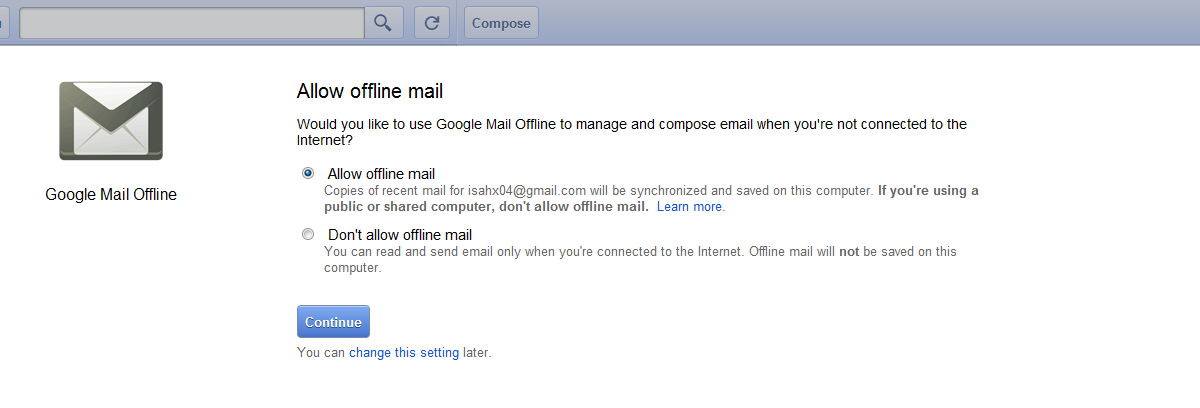The height and width of the screenshot is (408, 1200).
Task: Open the Learn more link
Action: pyautogui.click(x=690, y=207)
